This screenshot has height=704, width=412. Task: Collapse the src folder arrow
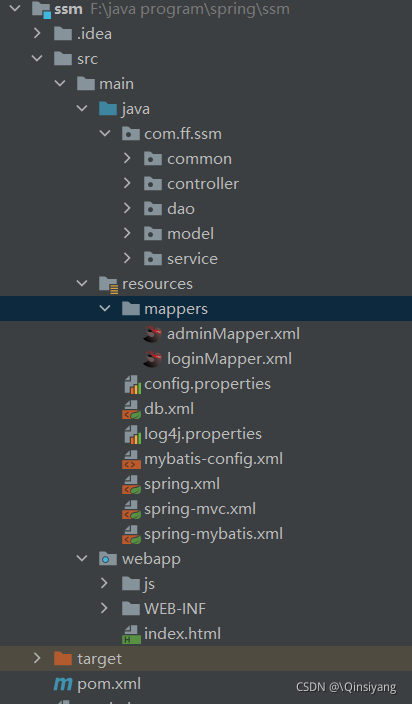tap(37, 58)
